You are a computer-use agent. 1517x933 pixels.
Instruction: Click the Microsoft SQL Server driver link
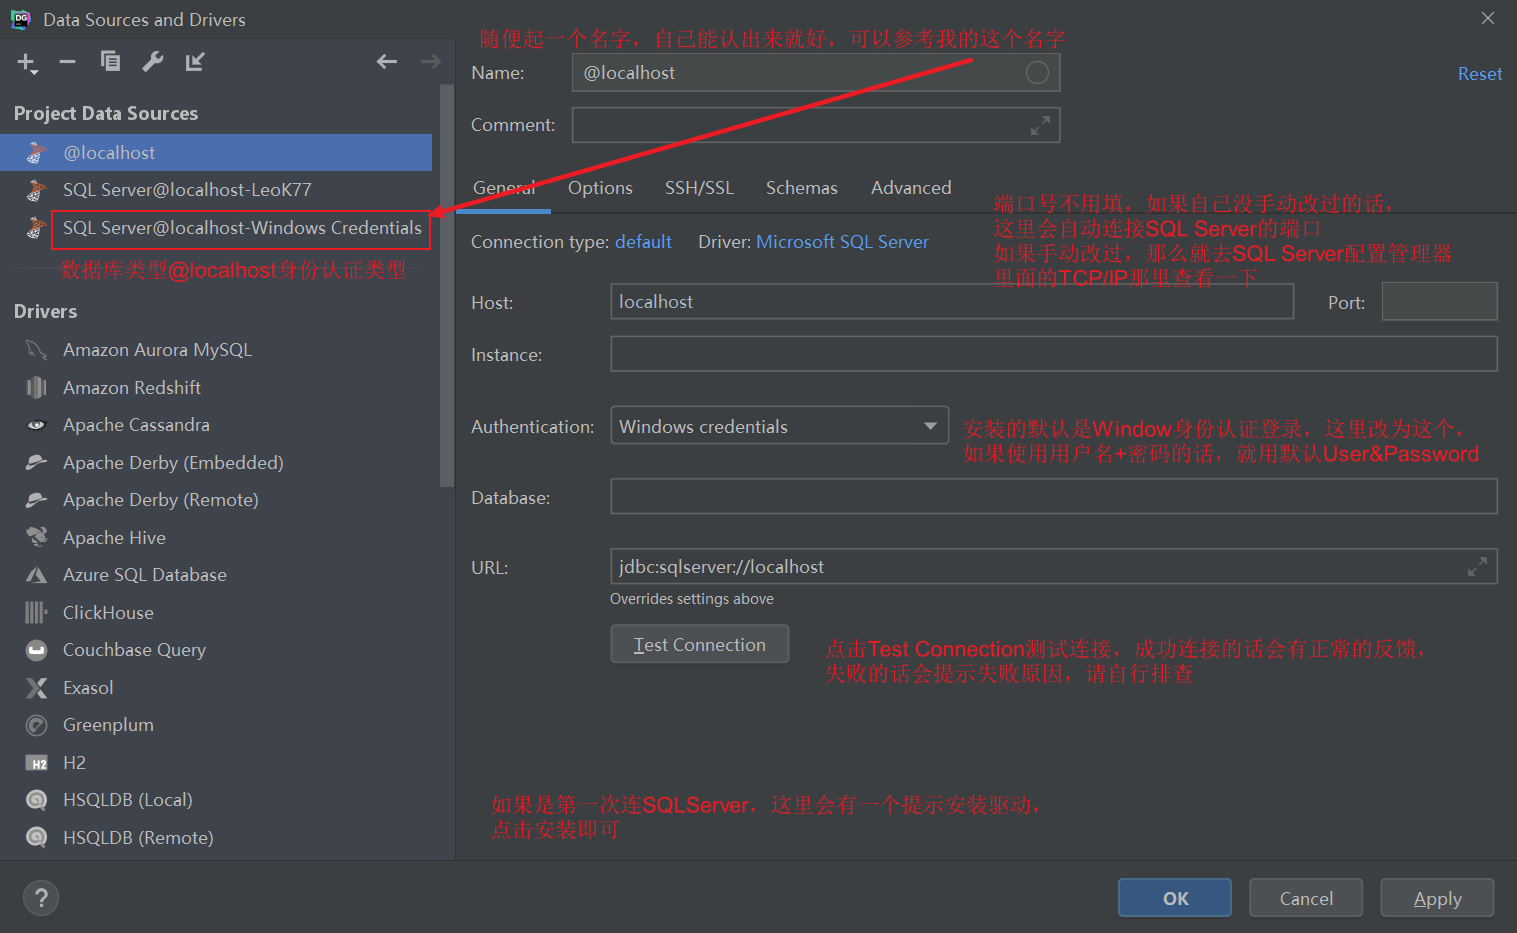[x=842, y=242]
